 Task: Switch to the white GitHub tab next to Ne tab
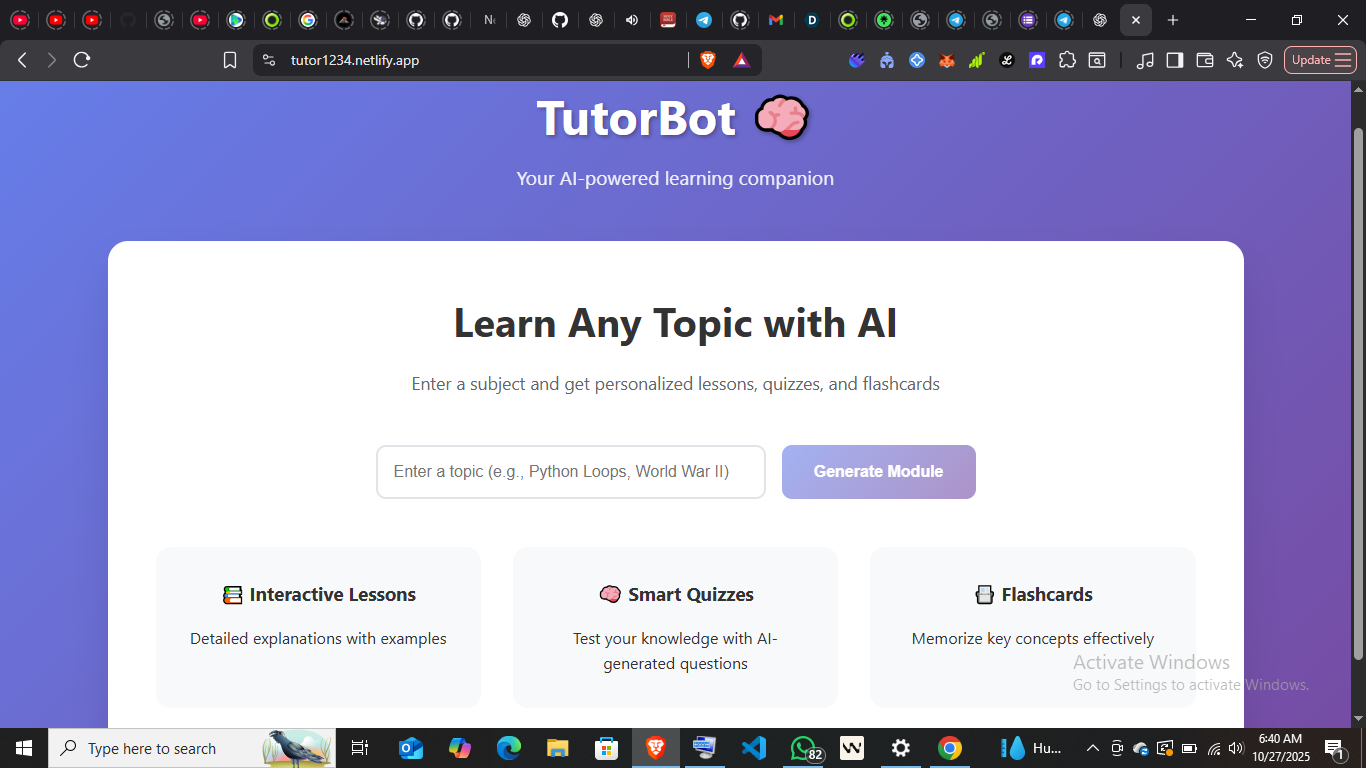452,20
